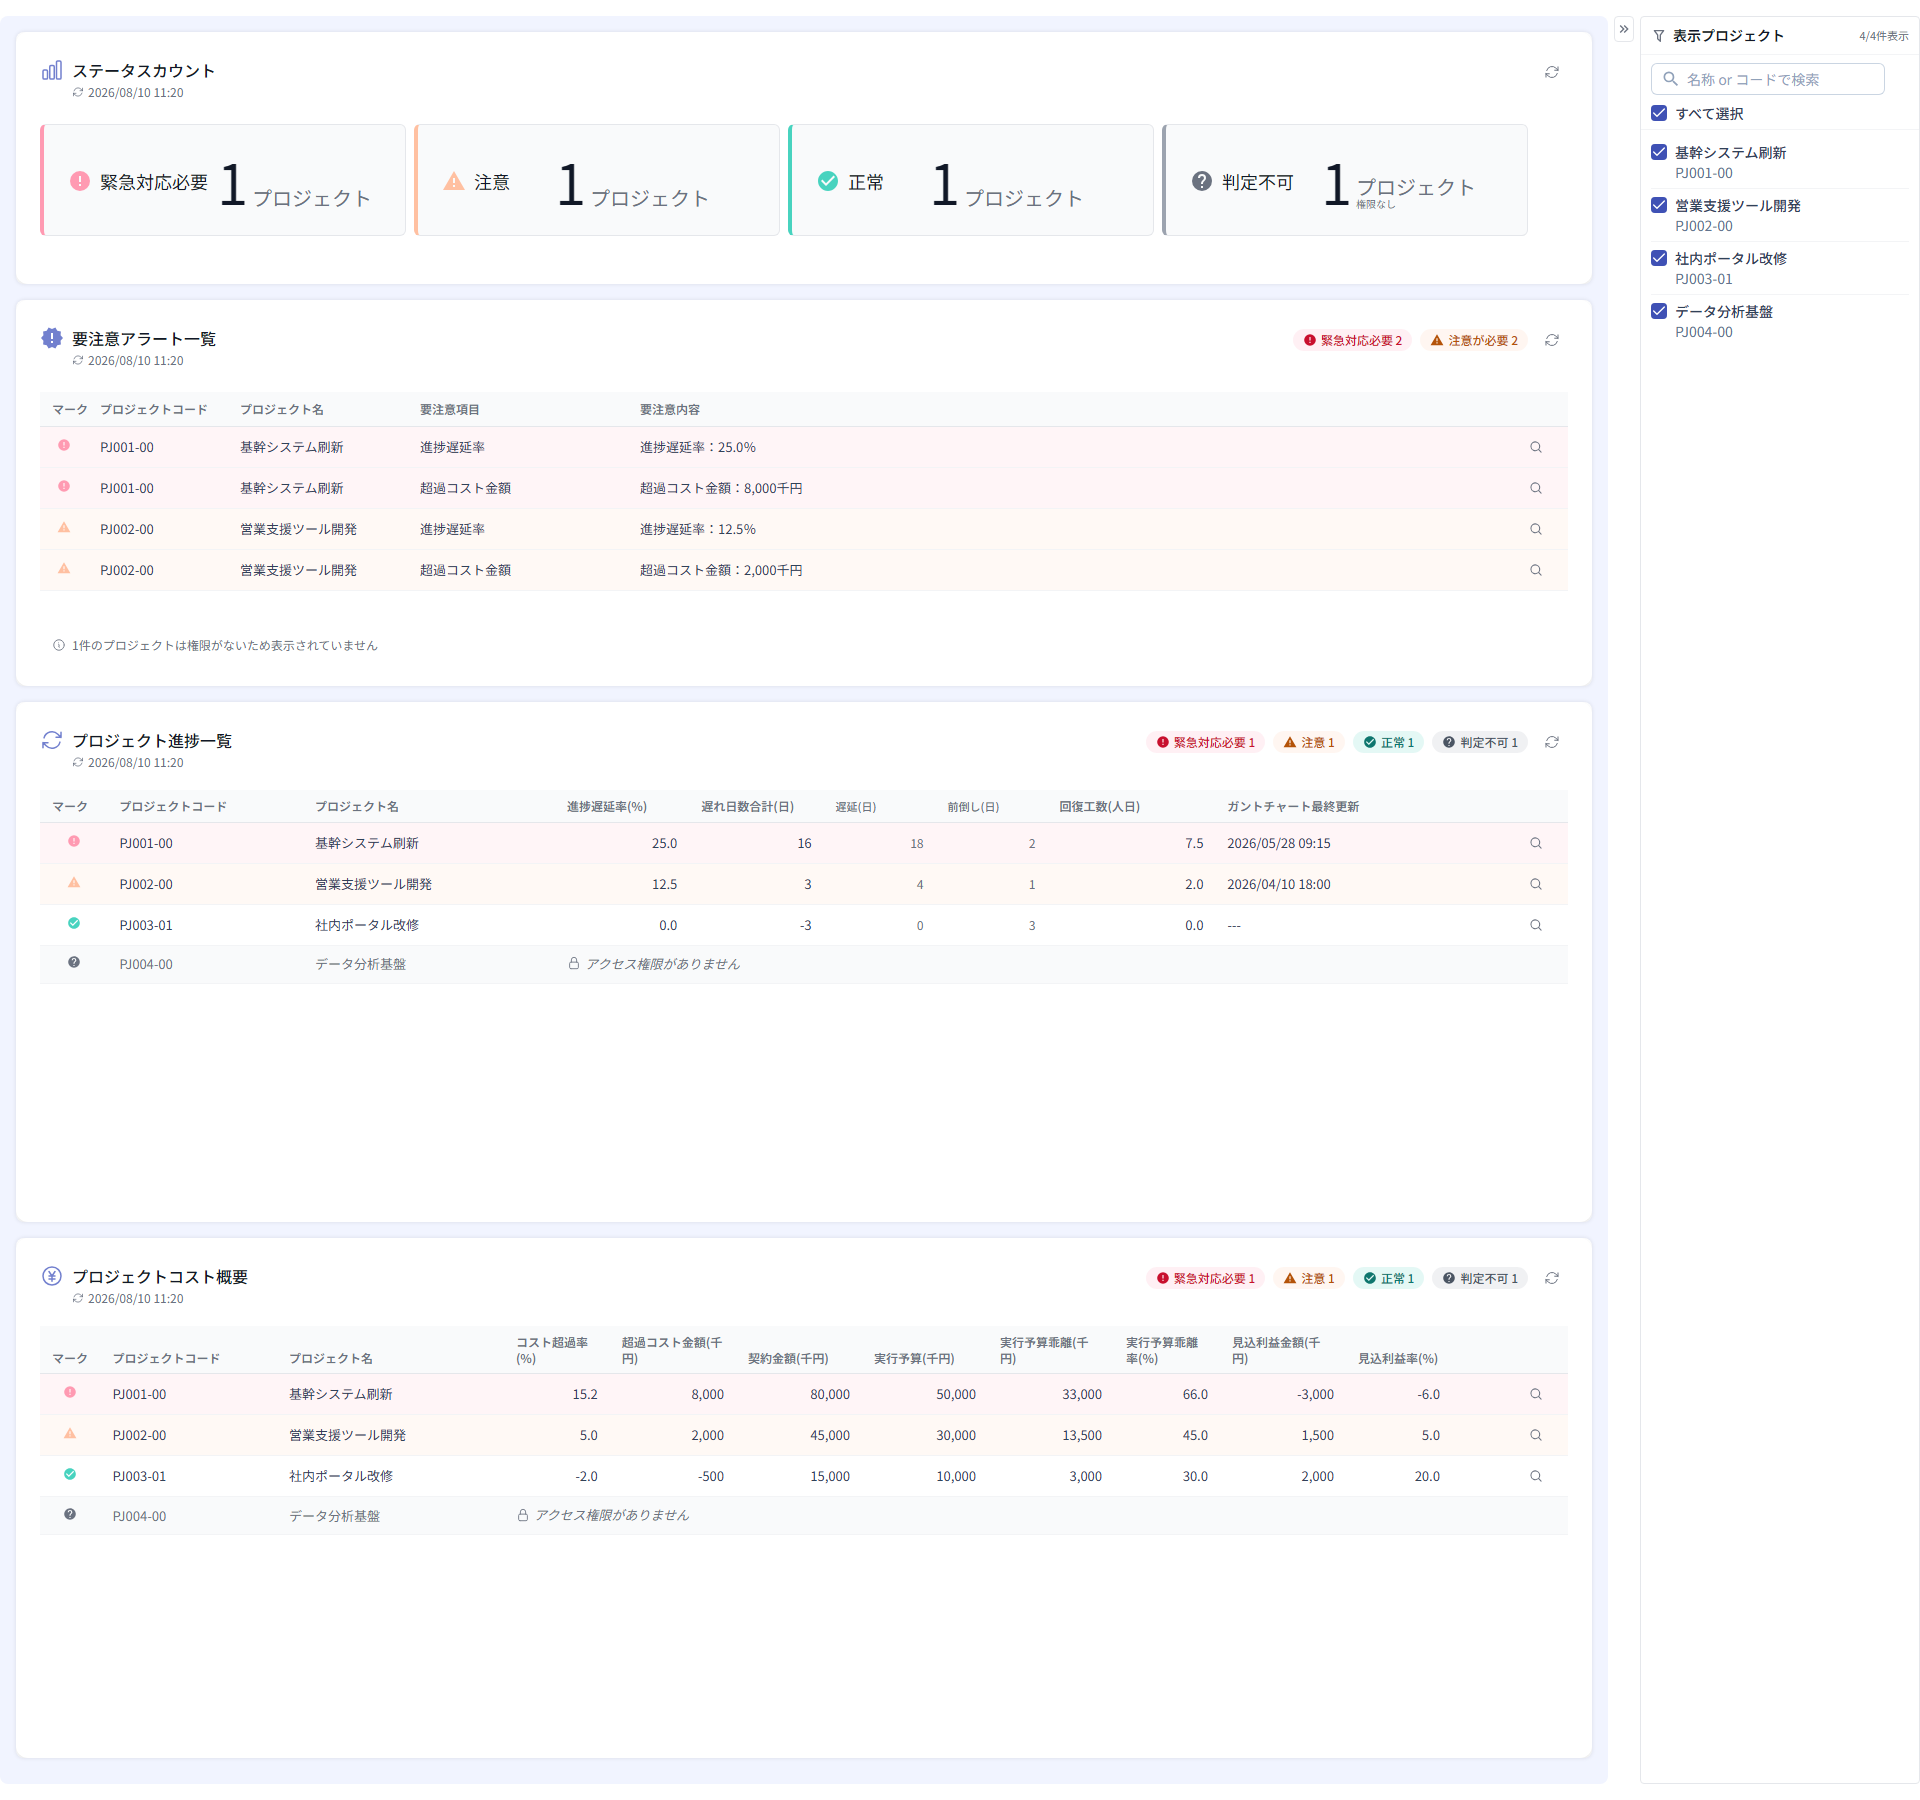The width and height of the screenshot is (1920, 1800).
Task: Sort by 進捗遅延率(%) column header
Action: pos(607,807)
